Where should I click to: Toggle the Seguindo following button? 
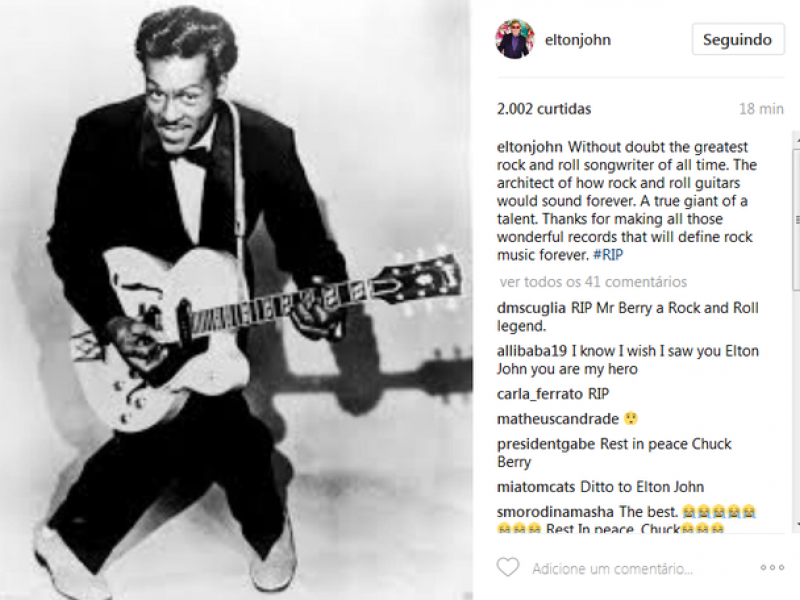tap(738, 39)
